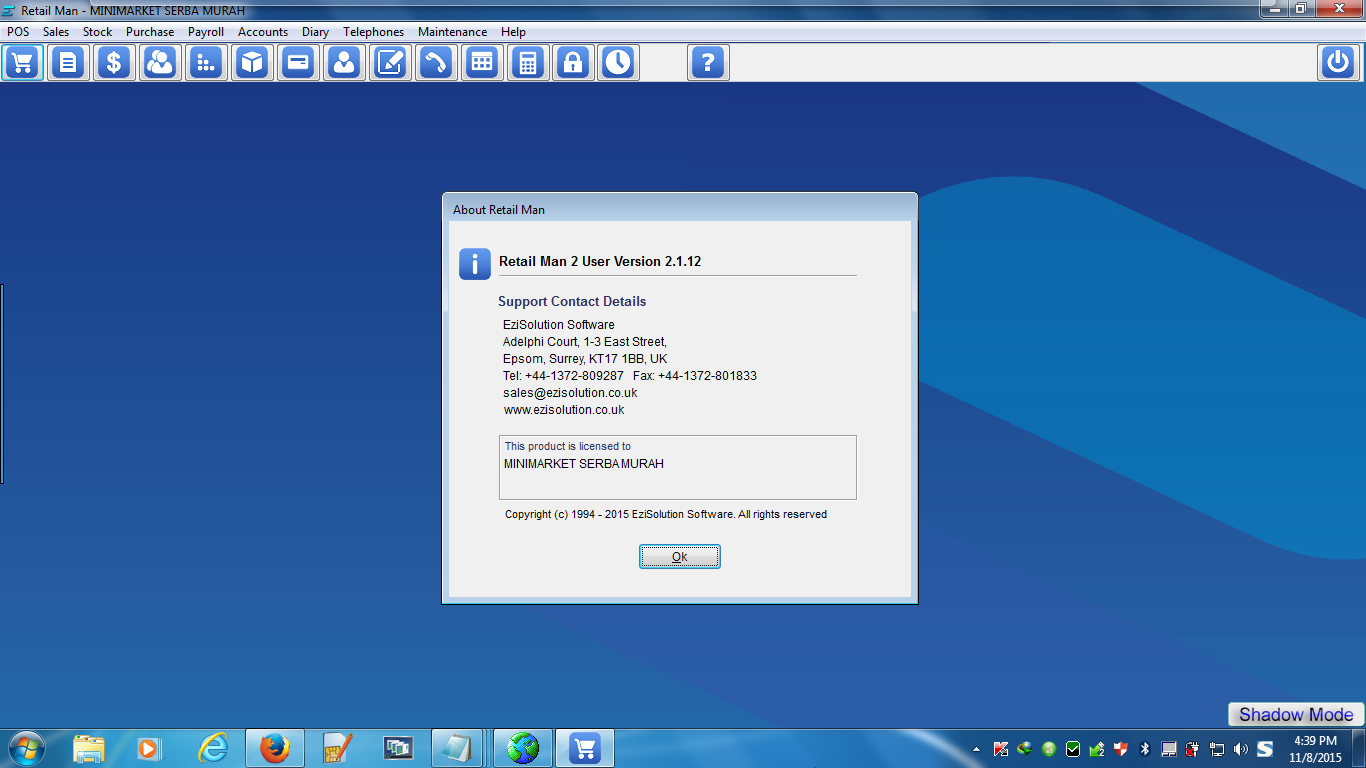
Task: Click the Shadow Mode label
Action: tap(1295, 714)
